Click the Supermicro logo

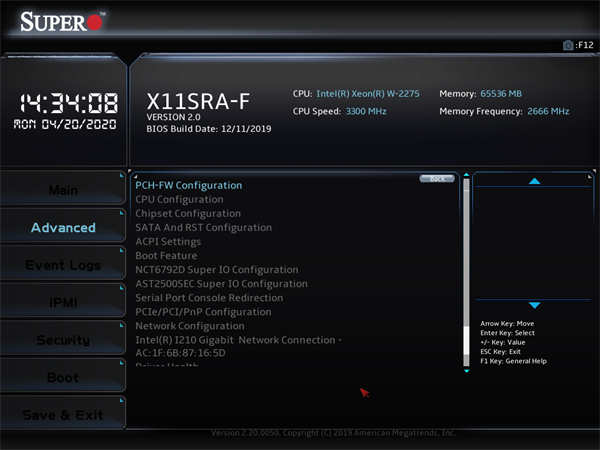[x=62, y=21]
